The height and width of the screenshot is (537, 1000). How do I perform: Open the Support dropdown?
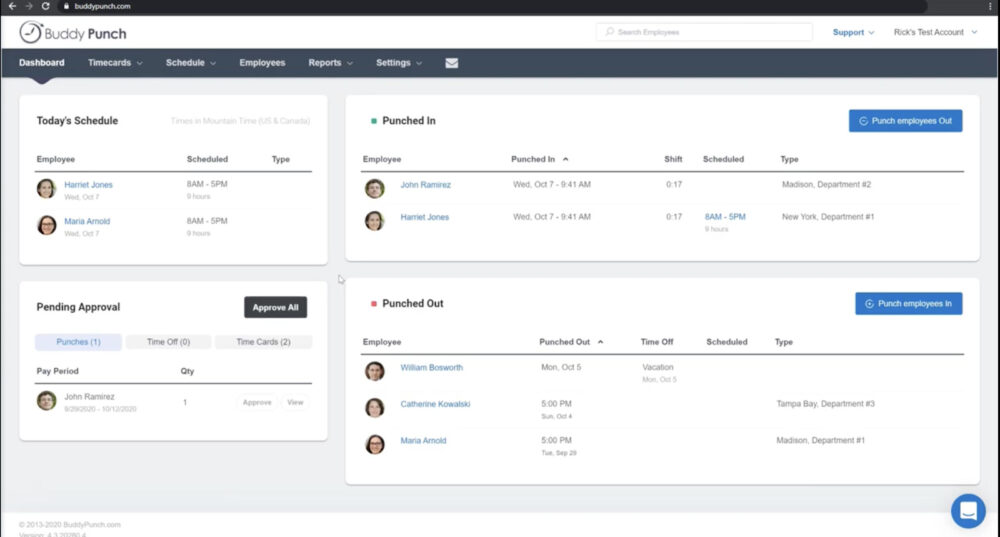click(853, 32)
